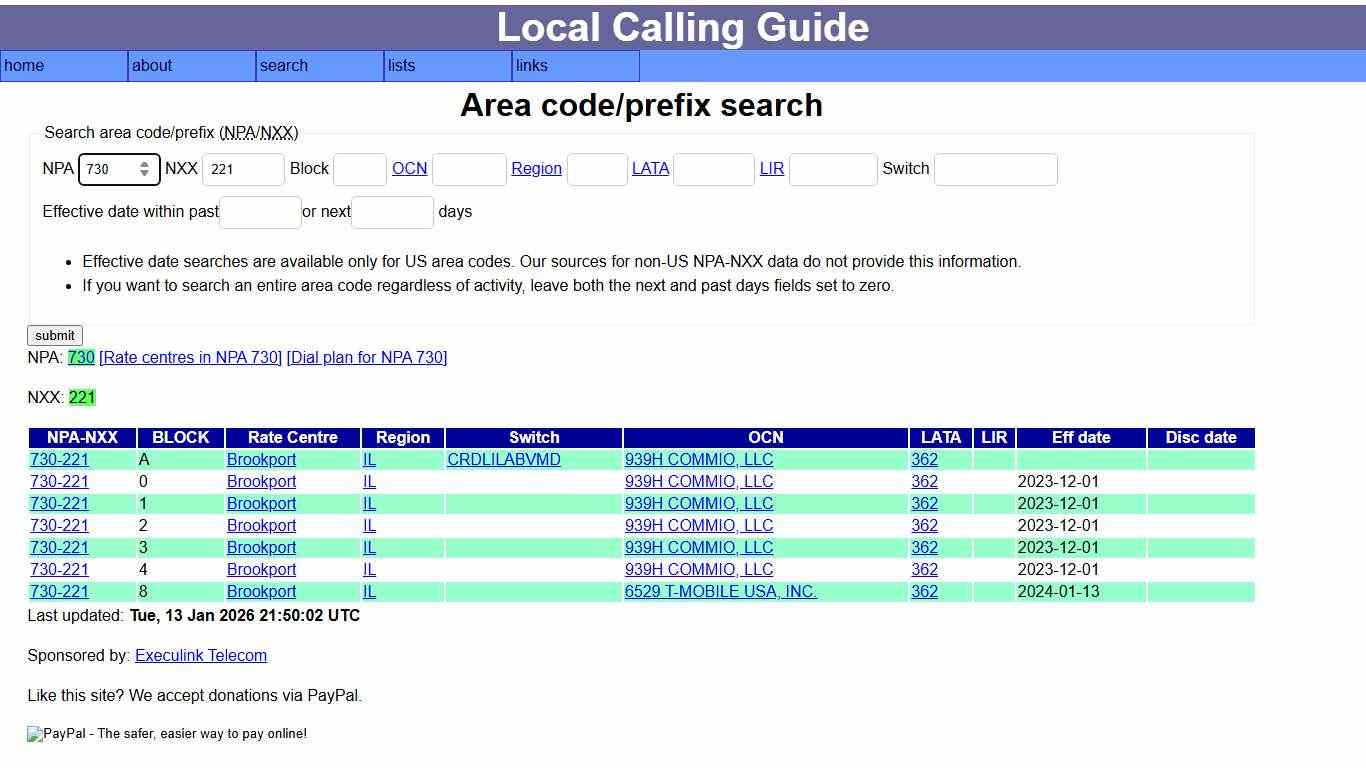Click inside the Block input field
Viewport: 1366px width, 768px height.
click(360, 169)
